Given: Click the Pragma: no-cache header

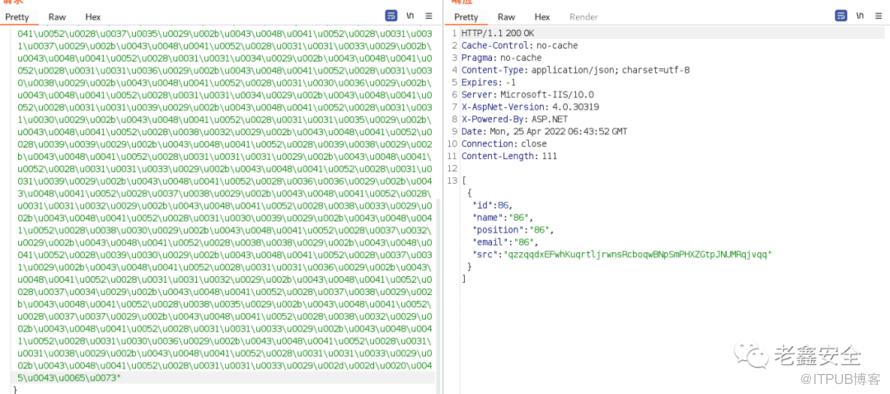Looking at the screenshot, I should coord(501,58).
